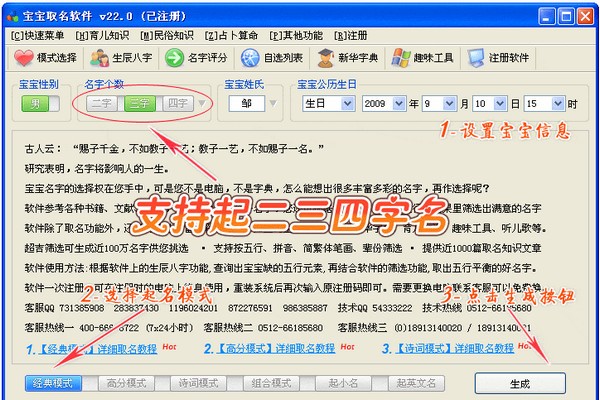
Task: Switch to 高分模式 naming mode
Action: (x=126, y=383)
